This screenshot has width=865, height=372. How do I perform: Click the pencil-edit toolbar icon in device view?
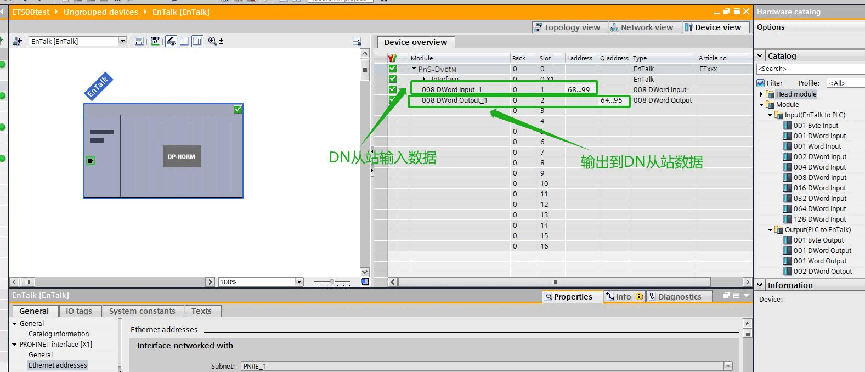pos(171,41)
